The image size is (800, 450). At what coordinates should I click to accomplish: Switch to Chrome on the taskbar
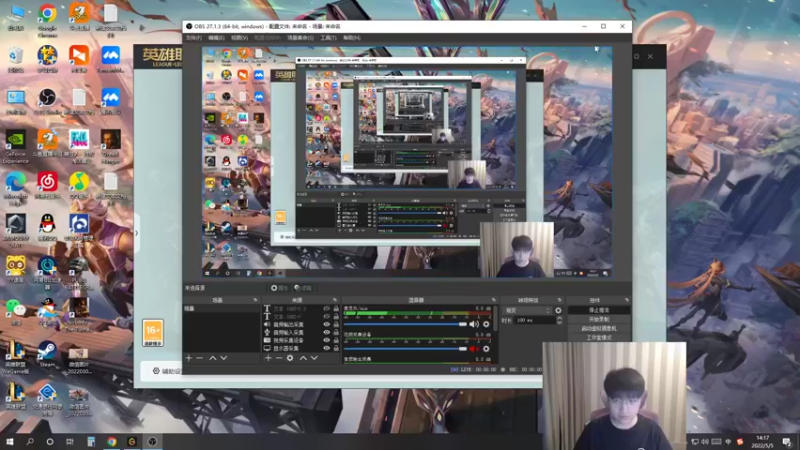tap(111, 441)
